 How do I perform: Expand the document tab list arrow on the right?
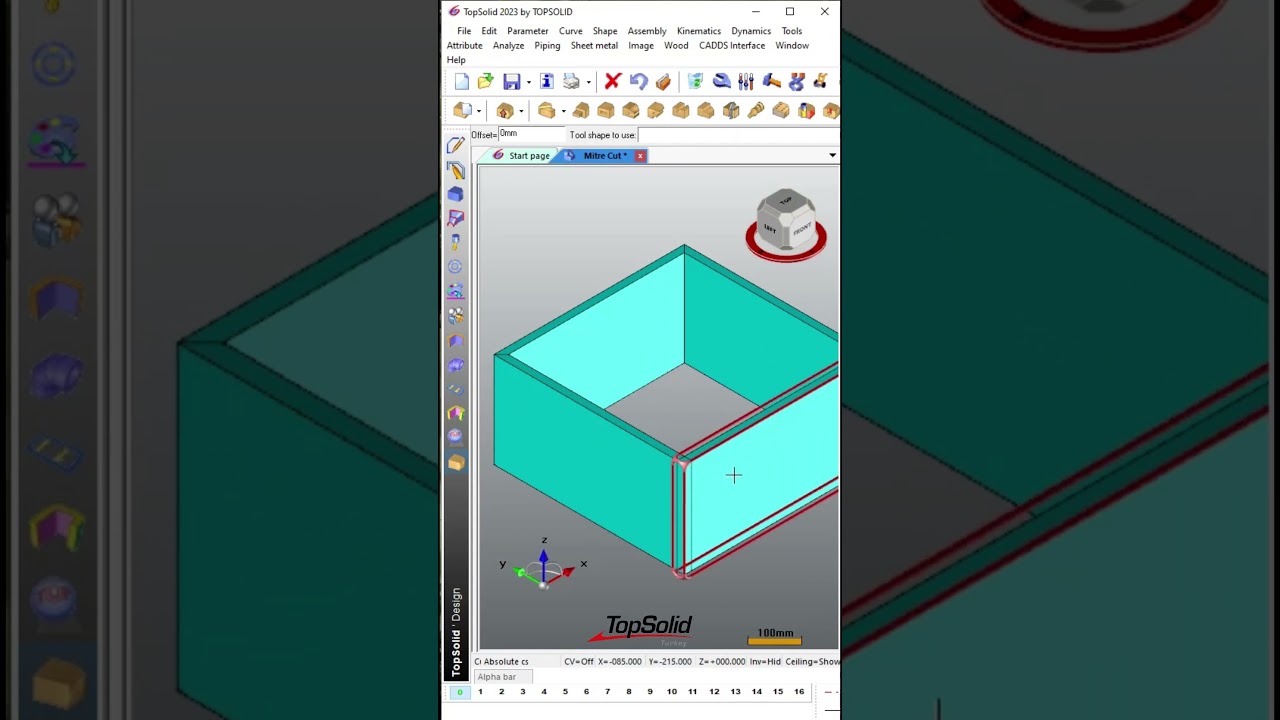832,156
